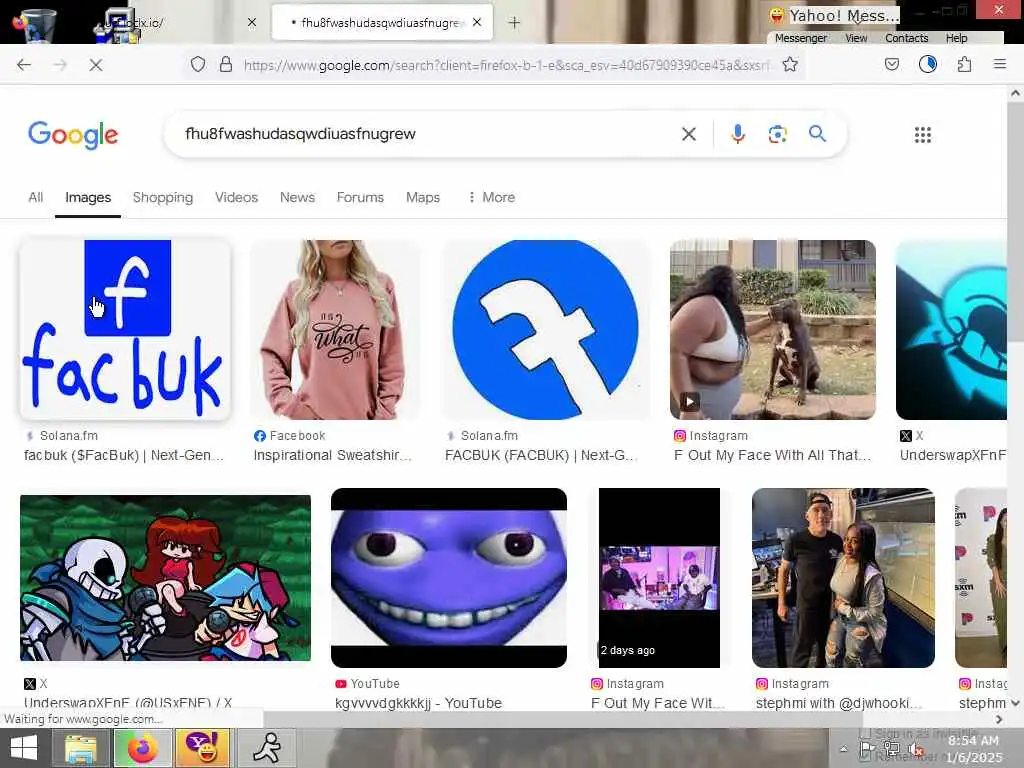Viewport: 1024px width, 768px height.
Task: Expand the More search filters
Action: 492,197
